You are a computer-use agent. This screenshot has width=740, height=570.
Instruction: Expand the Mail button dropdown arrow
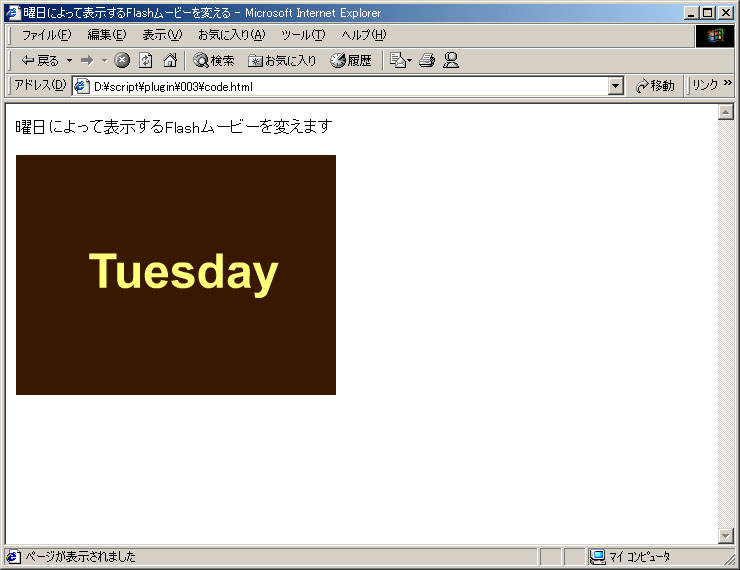point(409,60)
